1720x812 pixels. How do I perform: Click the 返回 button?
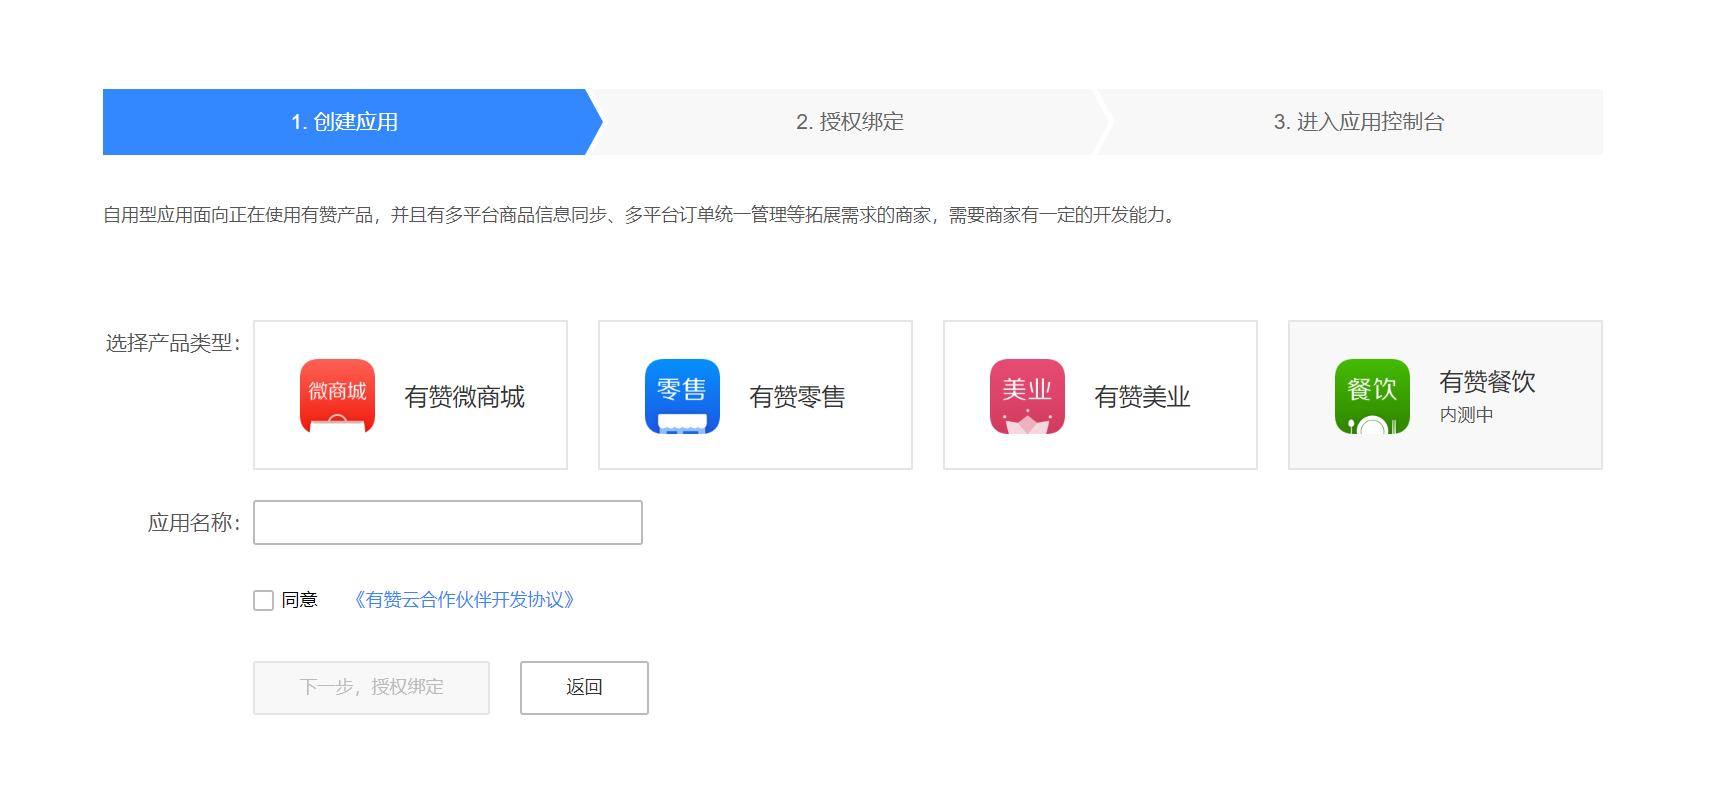(x=584, y=688)
